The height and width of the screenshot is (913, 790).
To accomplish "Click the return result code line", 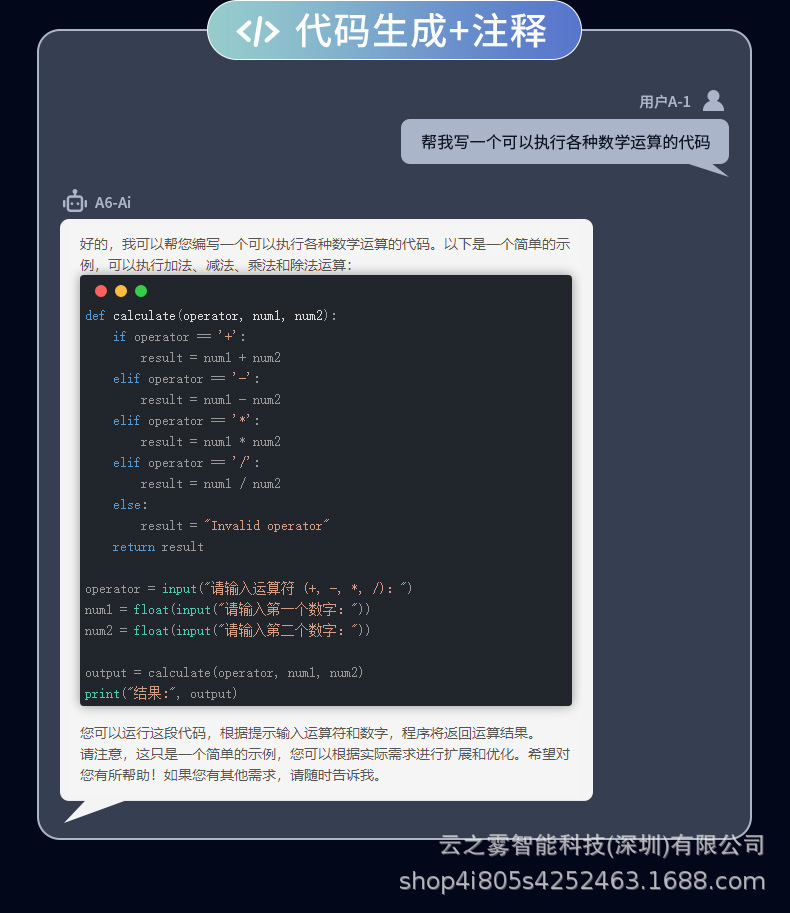I will 158,547.
